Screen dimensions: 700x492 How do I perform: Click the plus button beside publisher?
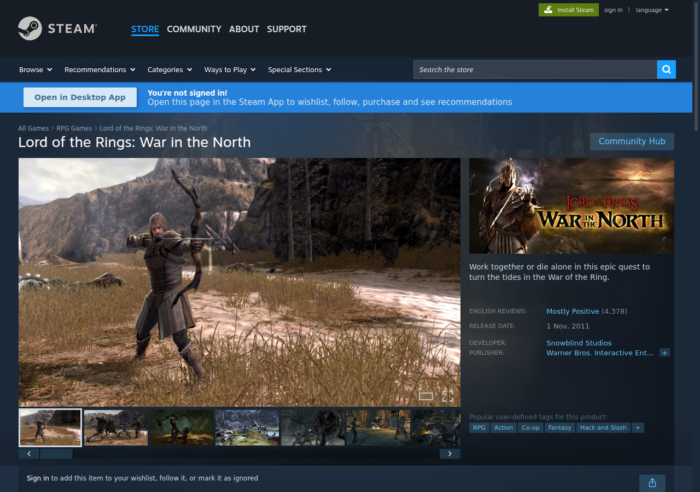pyautogui.click(x=664, y=353)
